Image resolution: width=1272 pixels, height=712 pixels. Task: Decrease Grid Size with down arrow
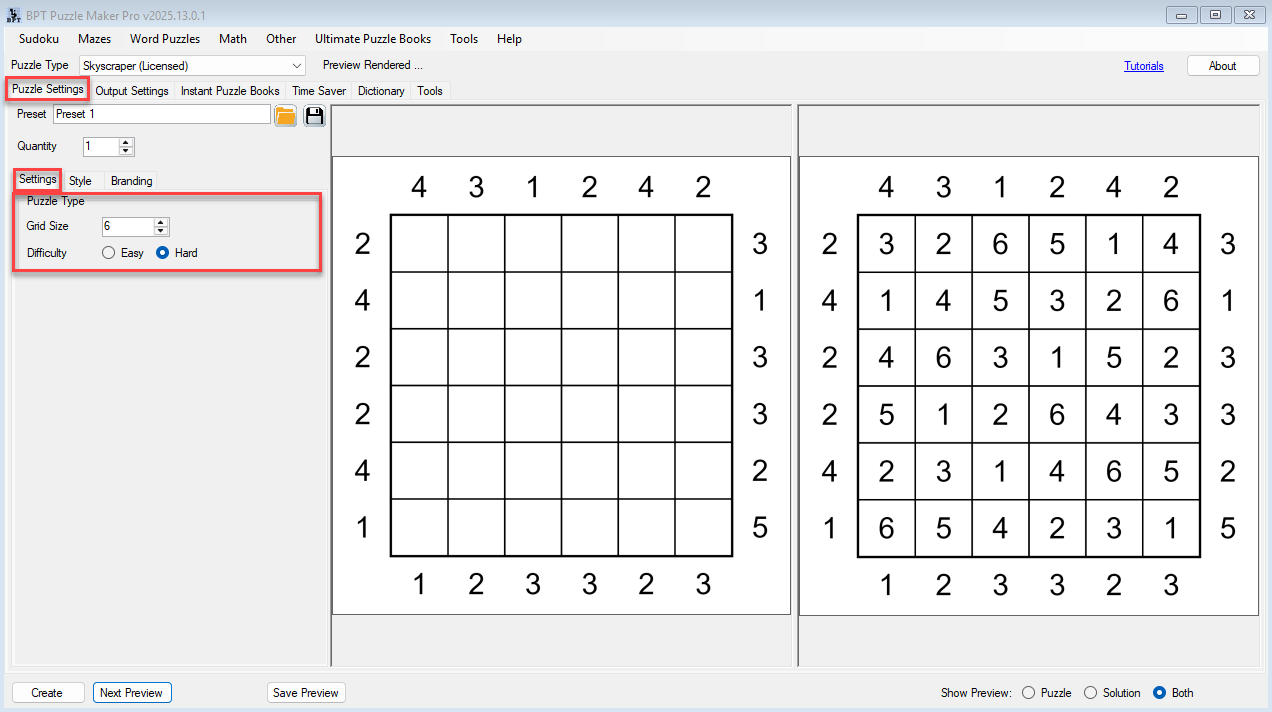(x=161, y=231)
